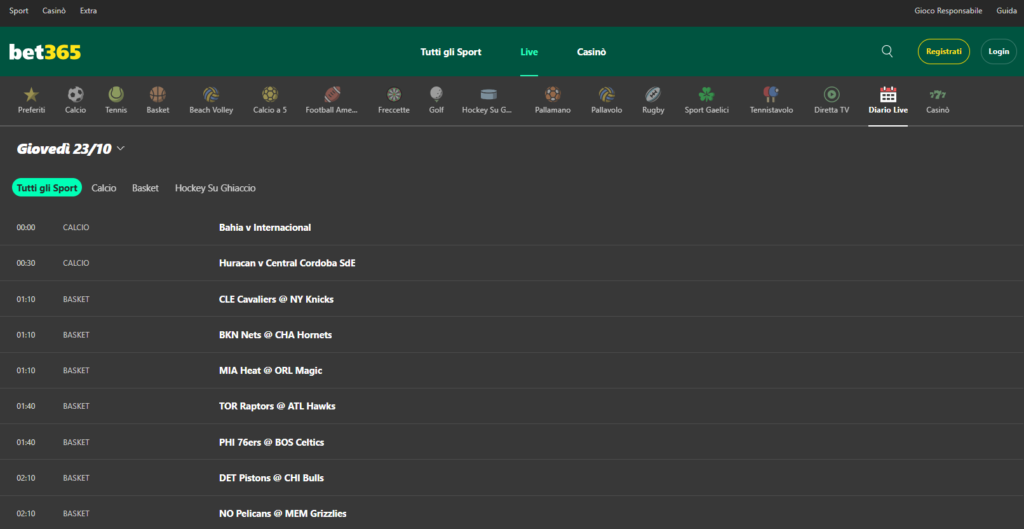
Task: Open the Casinò slot icon in sports bar
Action: (937, 95)
